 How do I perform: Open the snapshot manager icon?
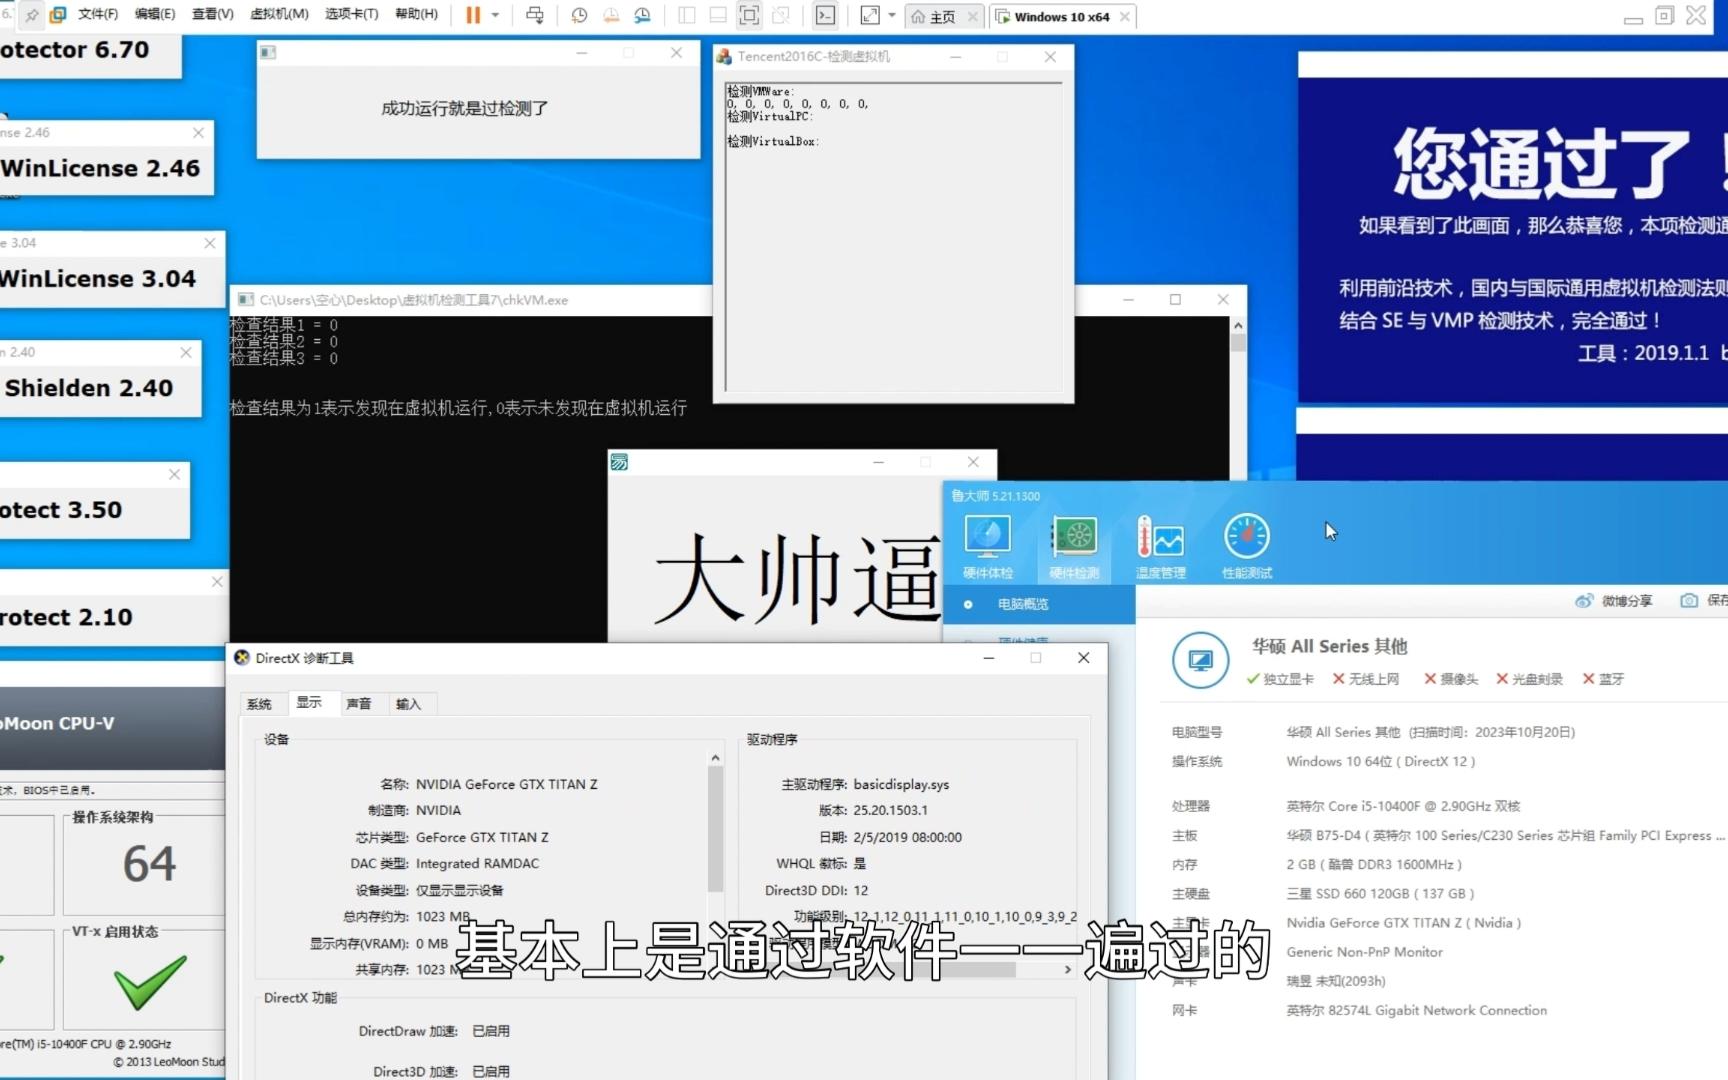[x=642, y=15]
